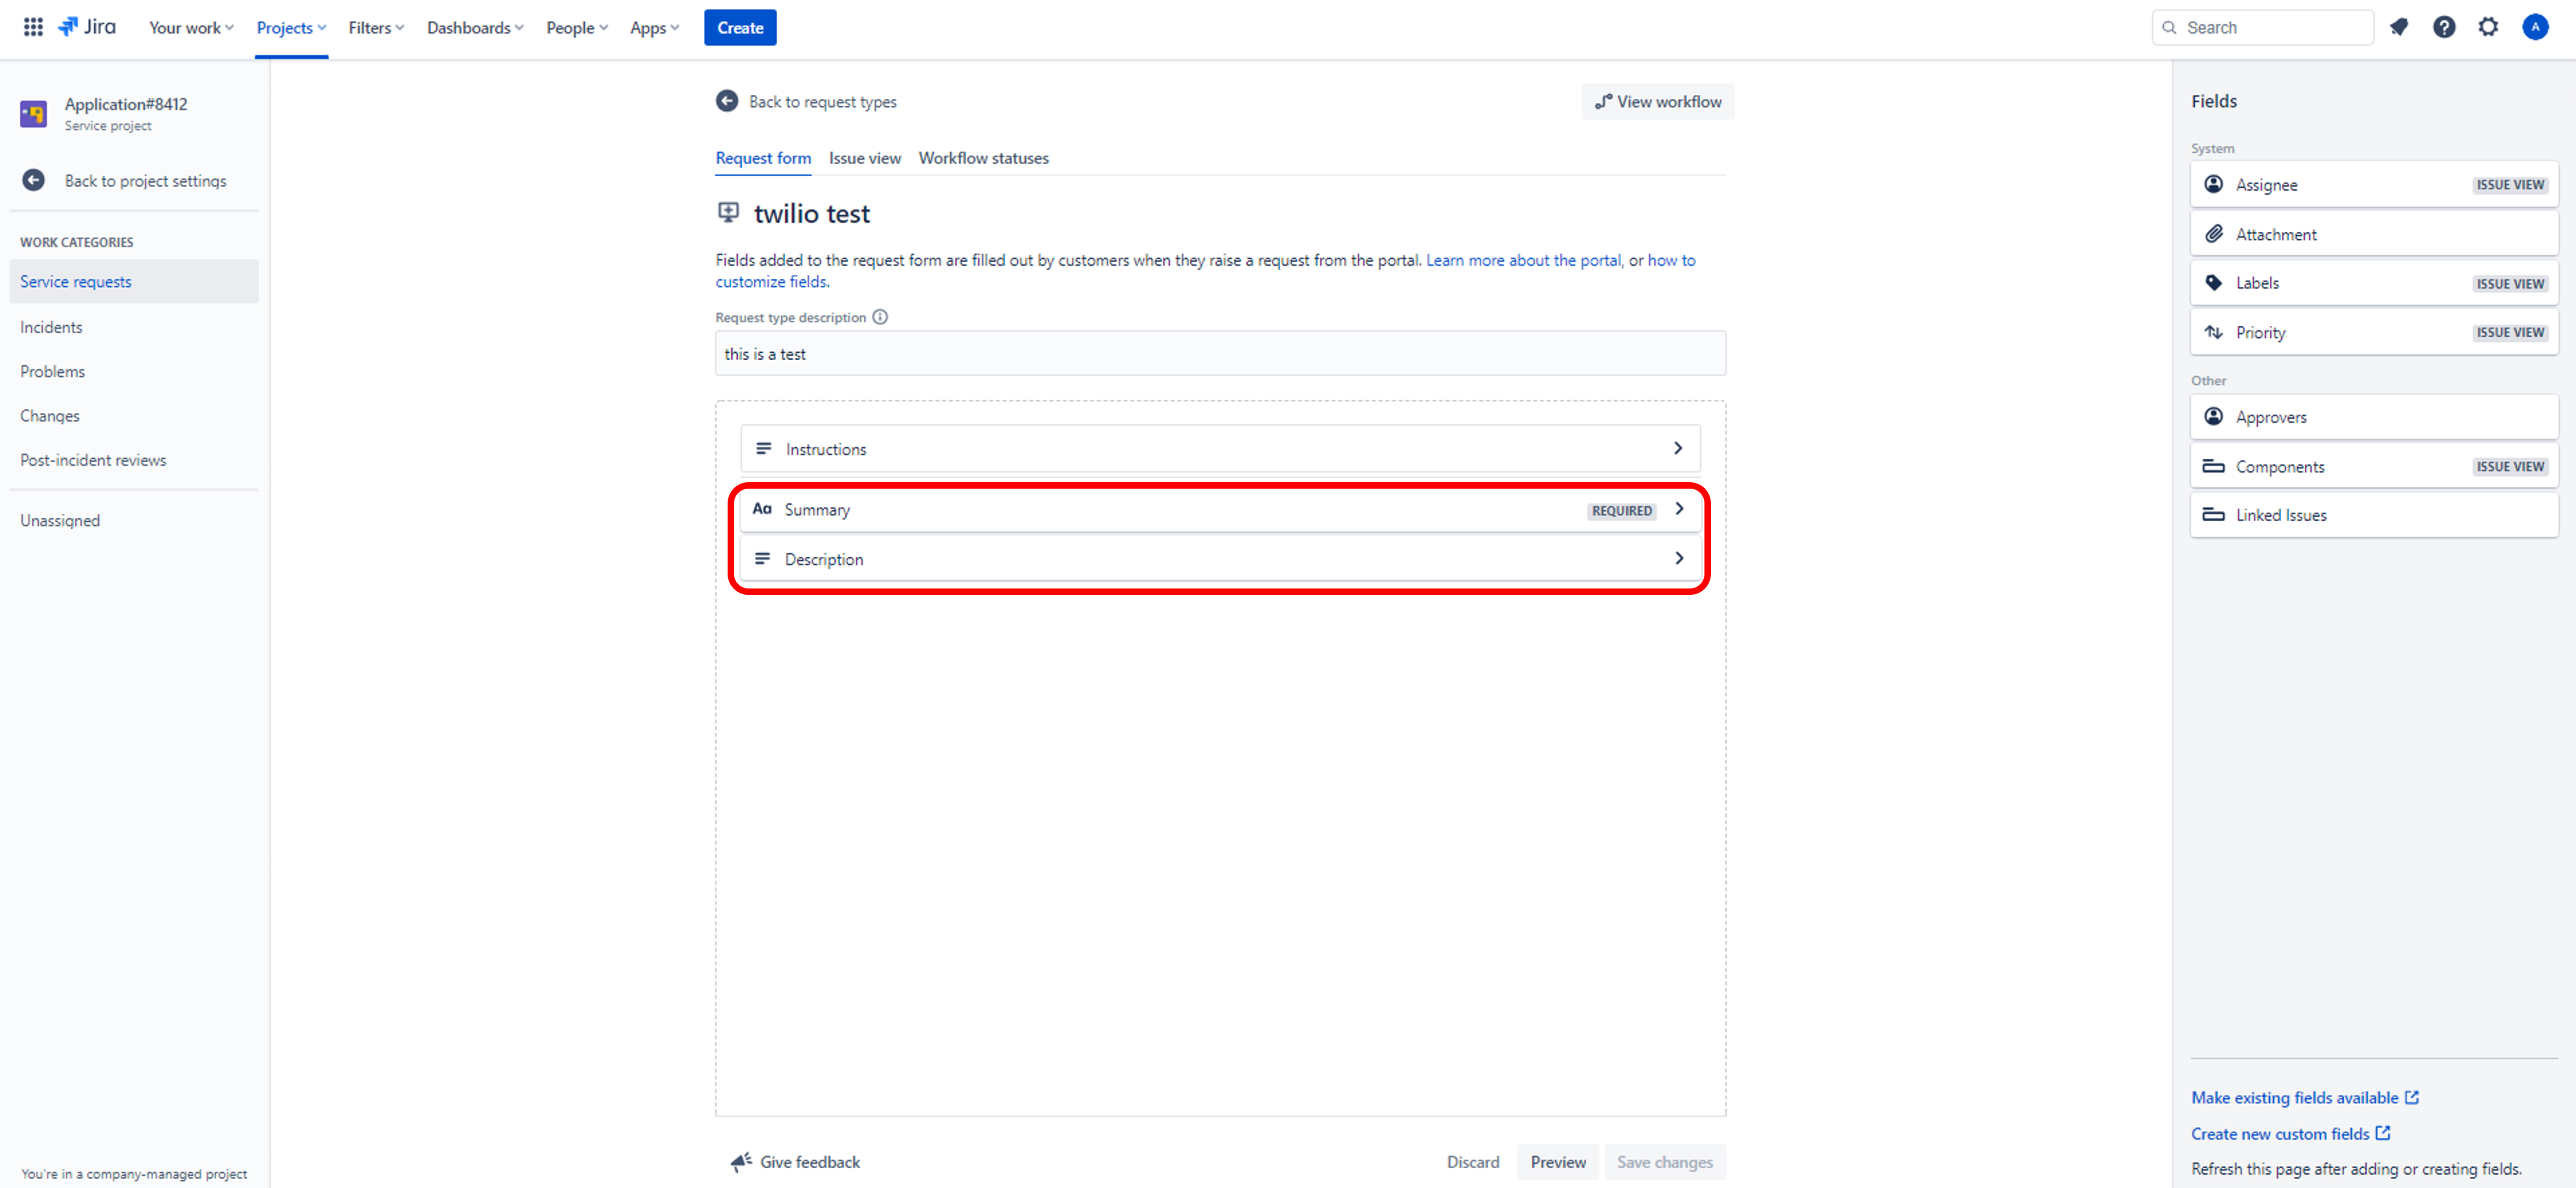Image resolution: width=2576 pixels, height=1188 pixels.
Task: Open the help question mark icon
Action: coord(2444,27)
